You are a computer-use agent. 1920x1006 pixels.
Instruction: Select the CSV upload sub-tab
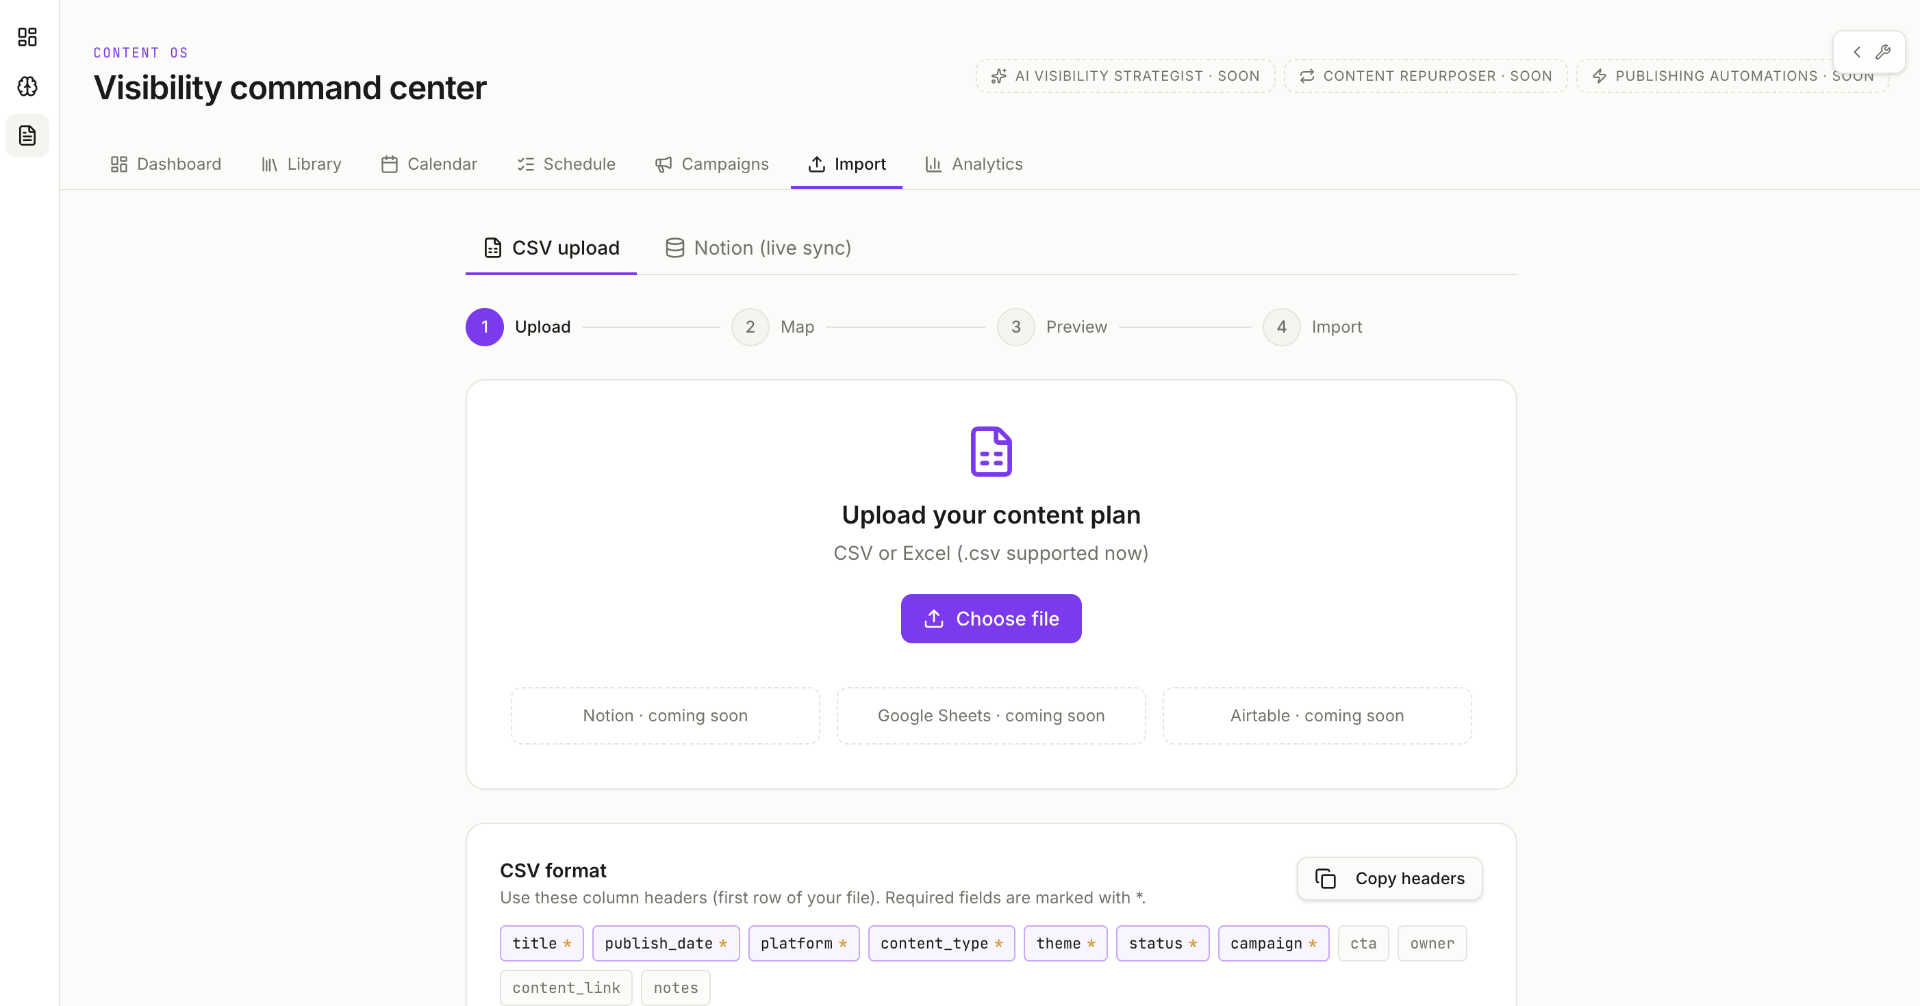click(x=551, y=248)
